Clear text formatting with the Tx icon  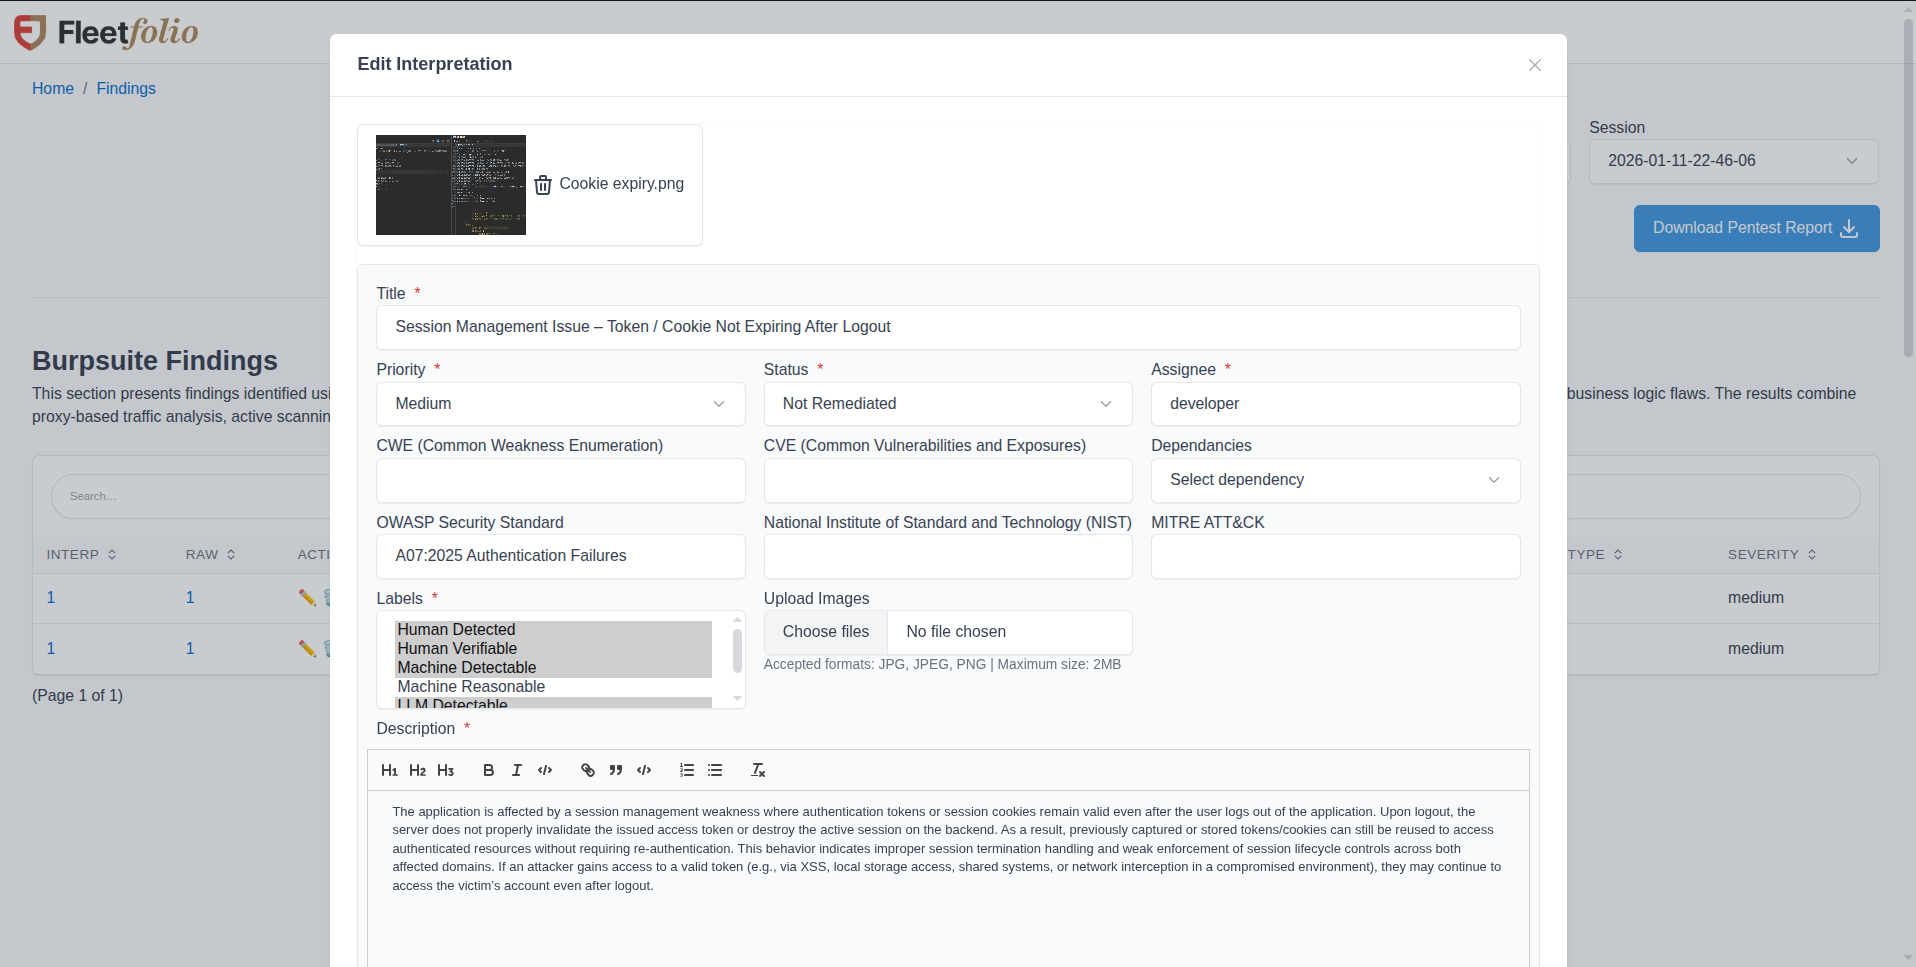coord(758,771)
